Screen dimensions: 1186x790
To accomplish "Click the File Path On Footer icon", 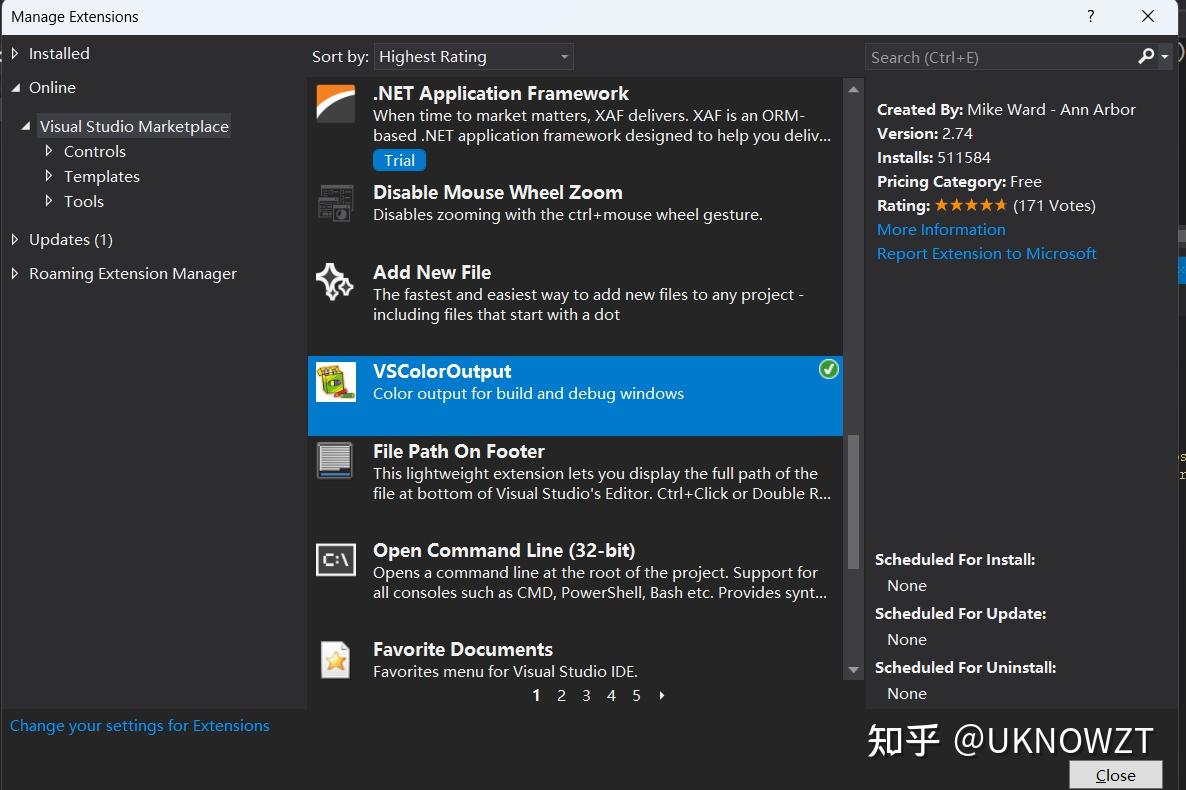I will pyautogui.click(x=336, y=461).
